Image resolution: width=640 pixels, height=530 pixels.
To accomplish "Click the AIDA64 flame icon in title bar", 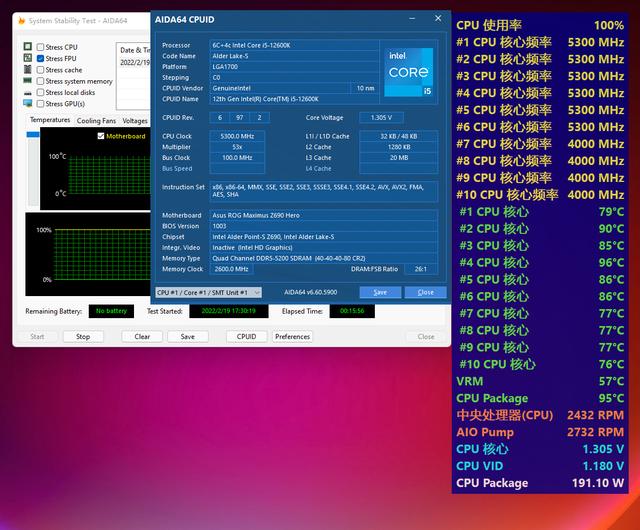I will [x=21, y=20].
